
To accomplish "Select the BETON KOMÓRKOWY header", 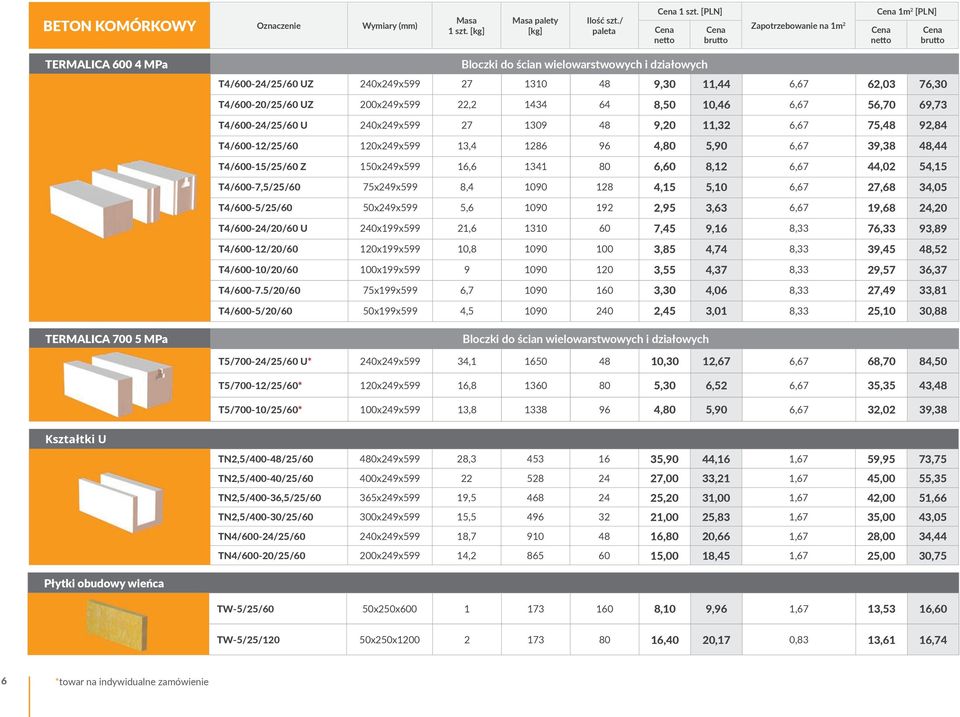I will pyautogui.click(x=119, y=26).
